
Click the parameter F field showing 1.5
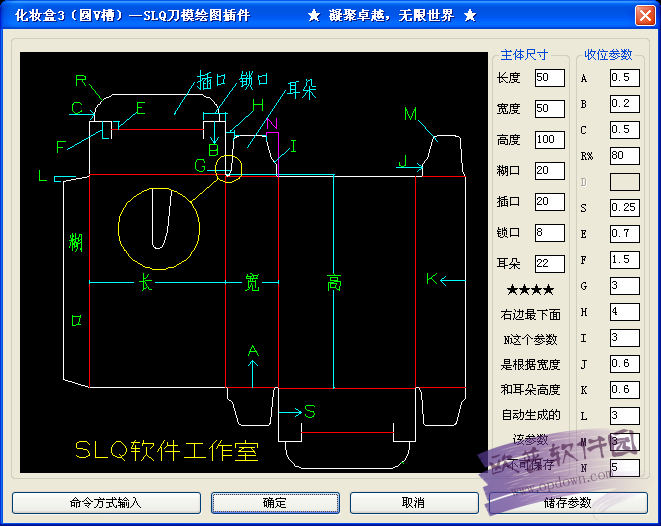(x=625, y=260)
